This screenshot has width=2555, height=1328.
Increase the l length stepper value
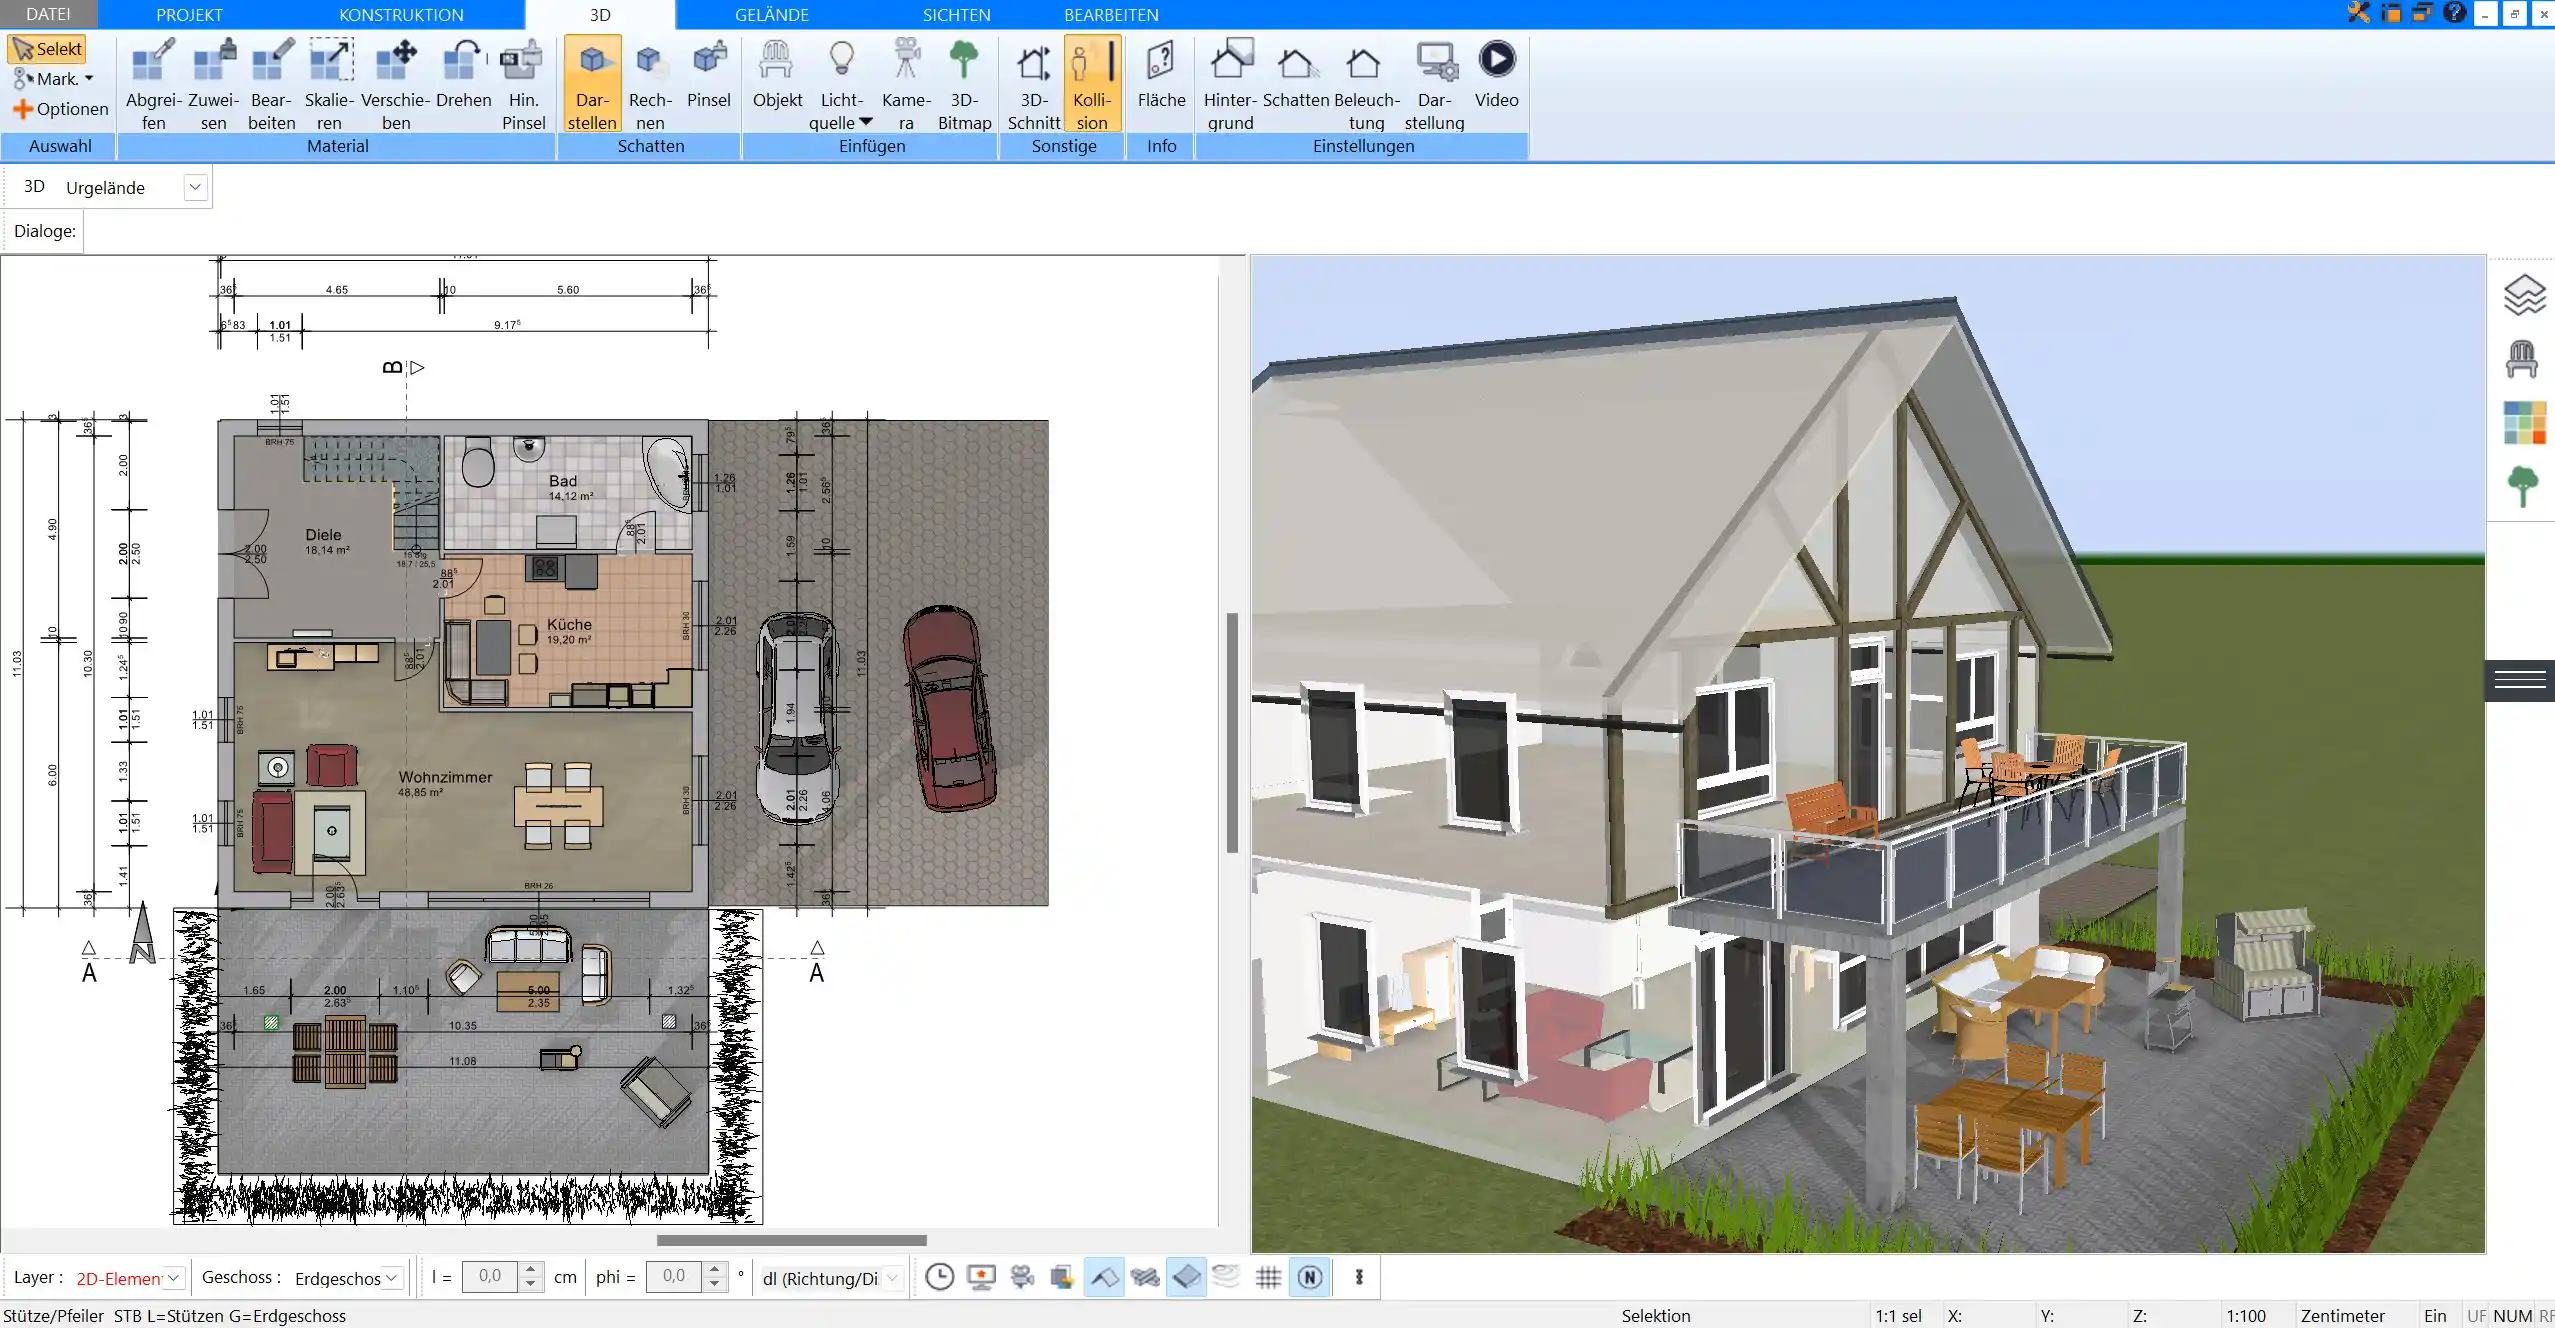tap(531, 1270)
